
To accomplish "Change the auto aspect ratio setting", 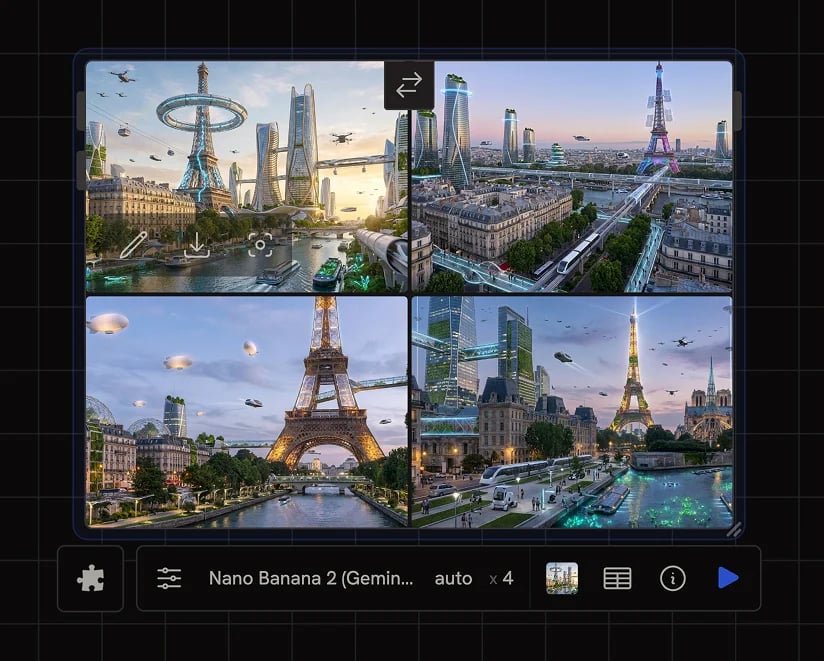I will (453, 579).
